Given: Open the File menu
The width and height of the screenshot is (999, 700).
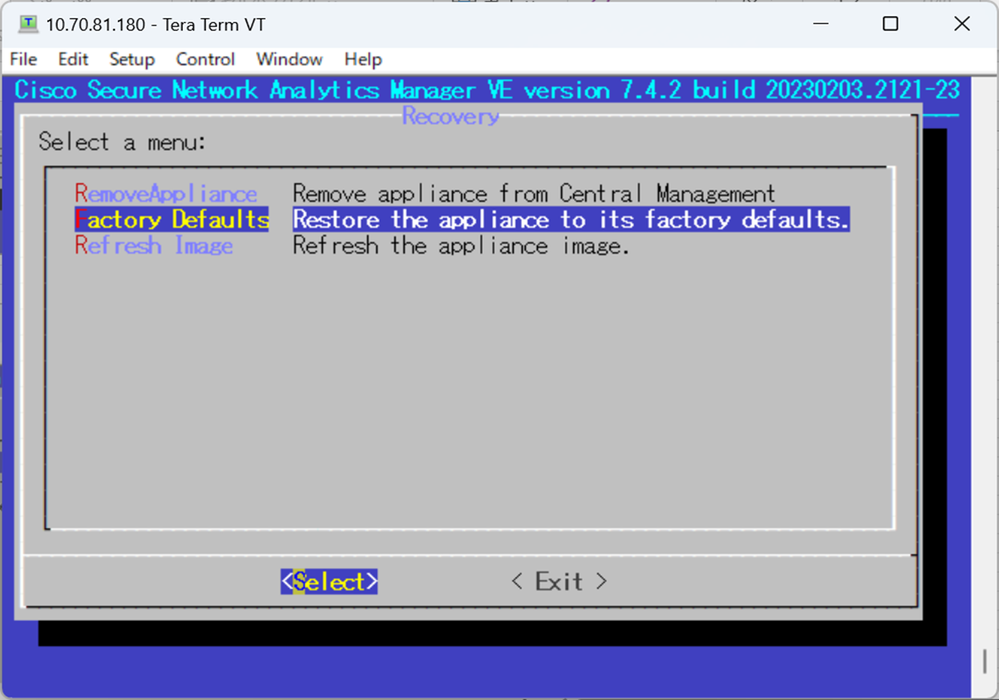Looking at the screenshot, I should pos(24,59).
